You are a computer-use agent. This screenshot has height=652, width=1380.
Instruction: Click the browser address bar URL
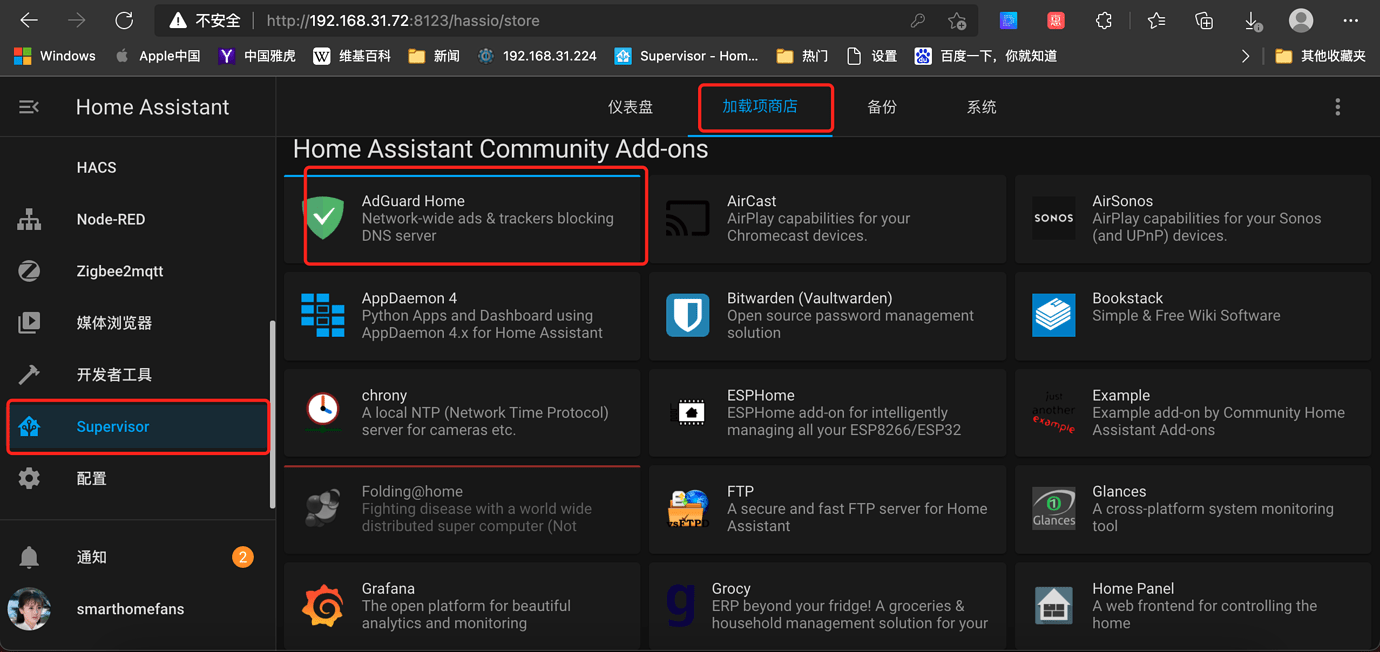point(400,20)
